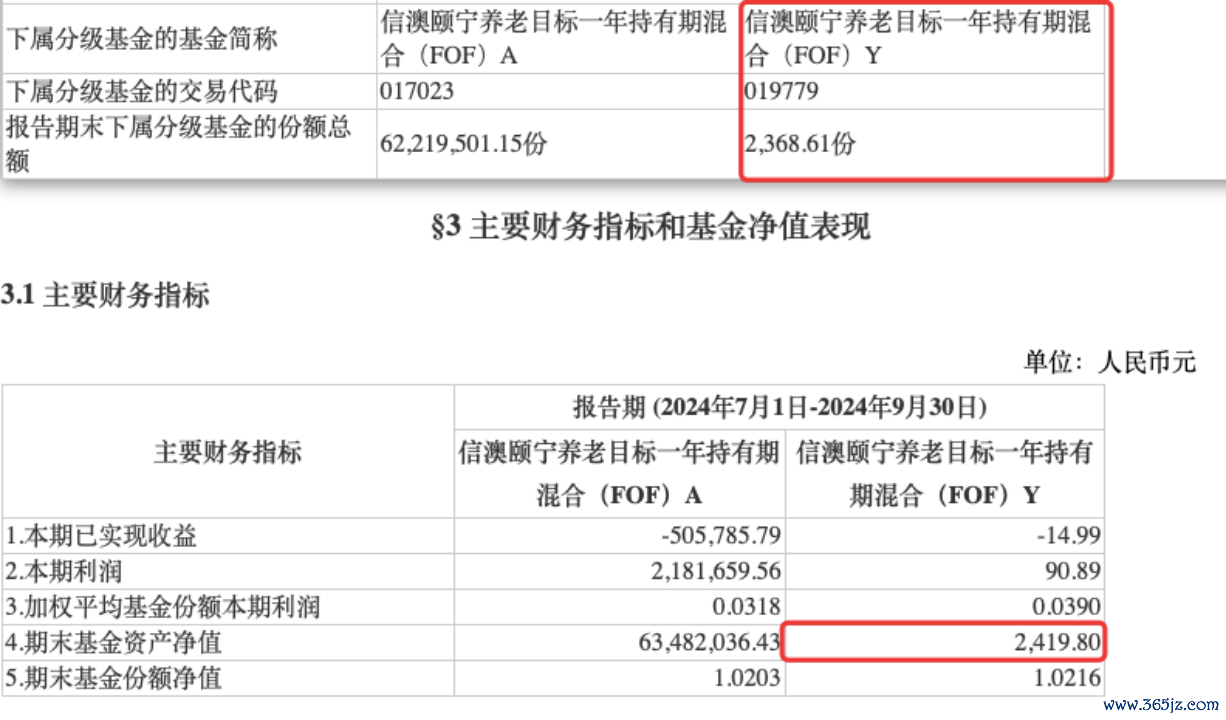The image size is (1226, 720).
Task: Select row label 3.加权平均基金份额本期利润
Action: pyautogui.click(x=163, y=607)
